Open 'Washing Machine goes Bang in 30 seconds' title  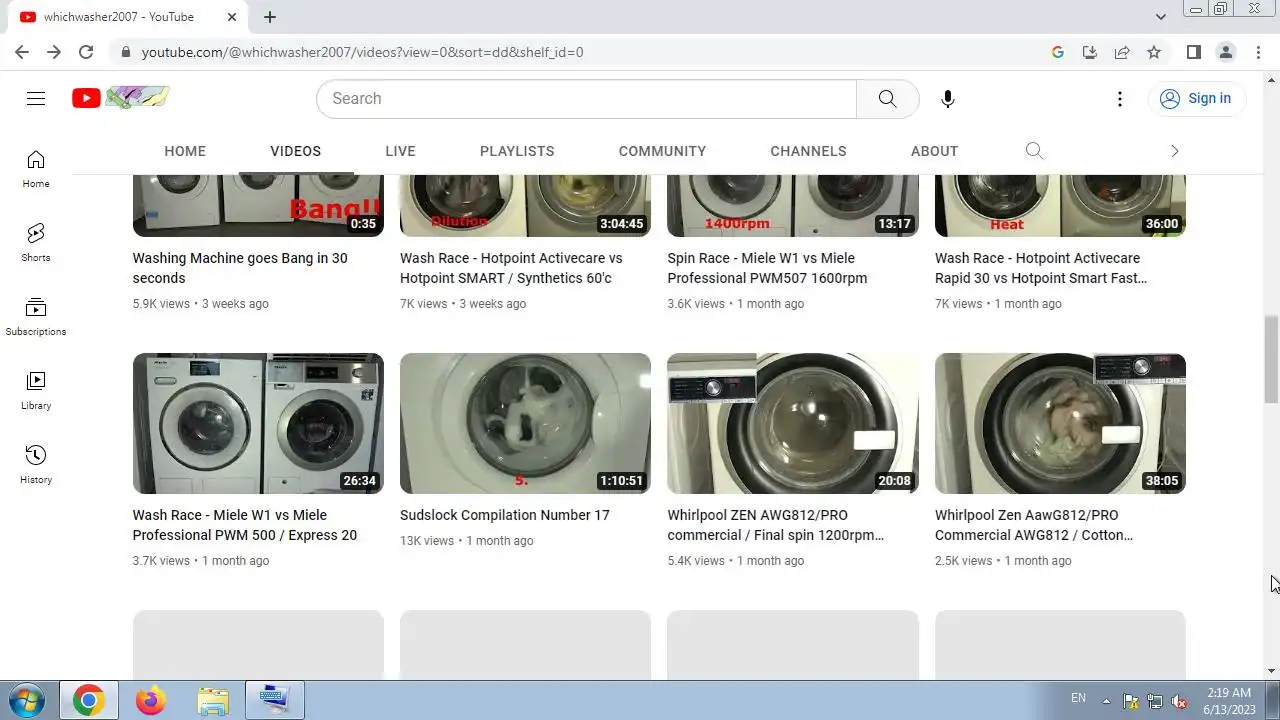[240, 268]
